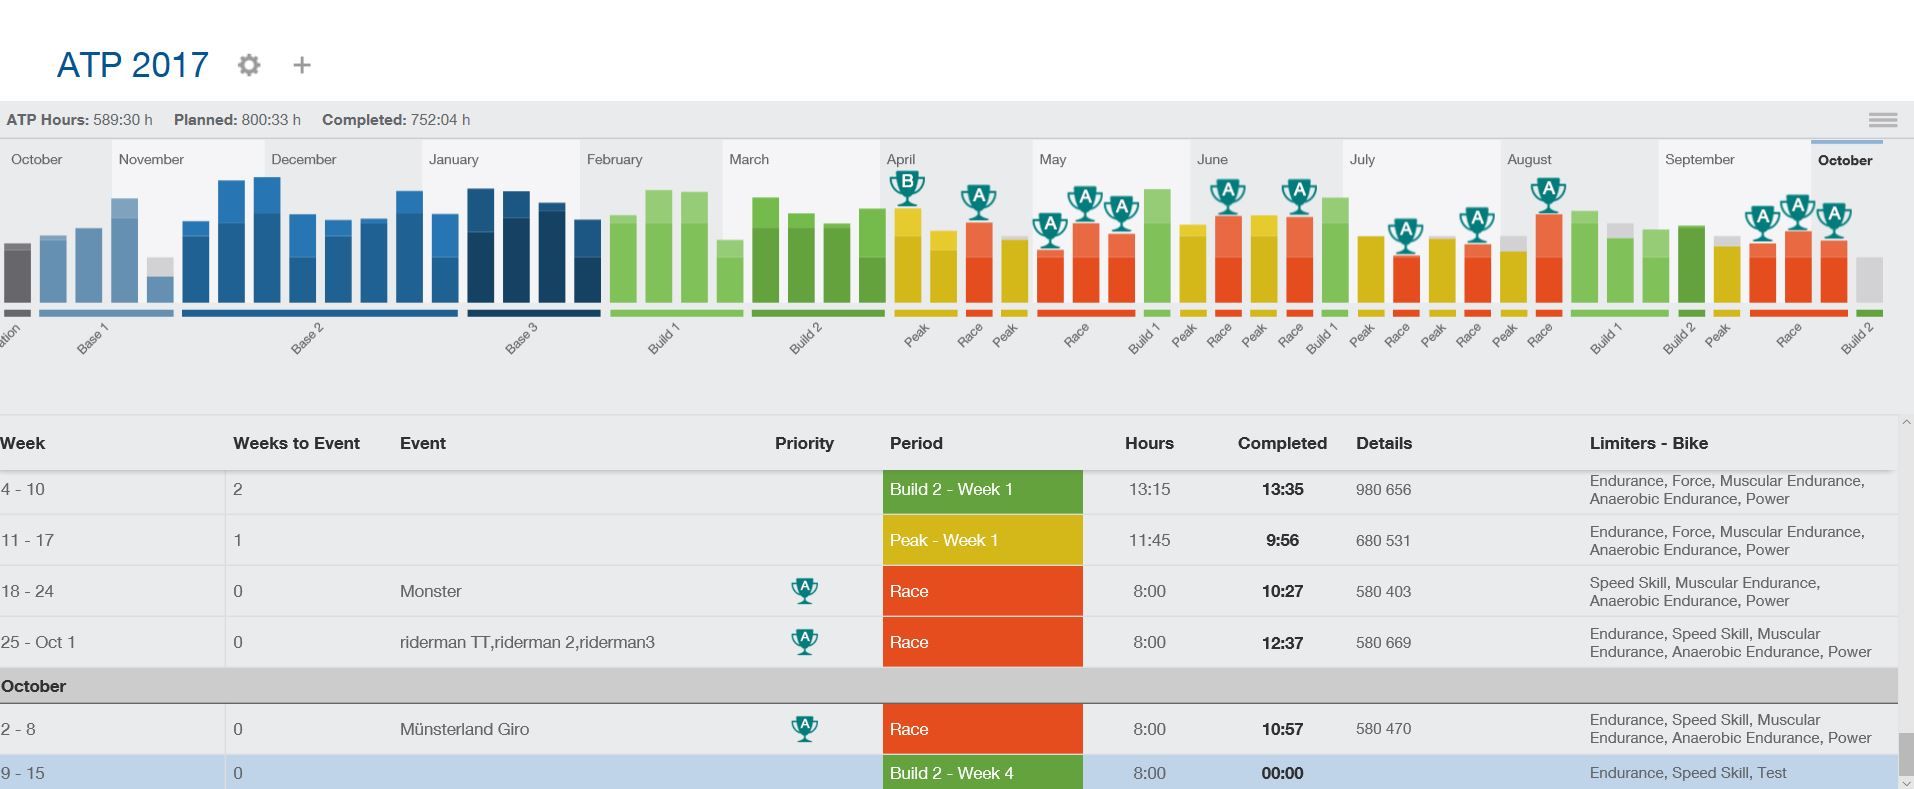Image resolution: width=1914 pixels, height=789 pixels.
Task: Select first A trophy in June
Action: tap(1227, 194)
